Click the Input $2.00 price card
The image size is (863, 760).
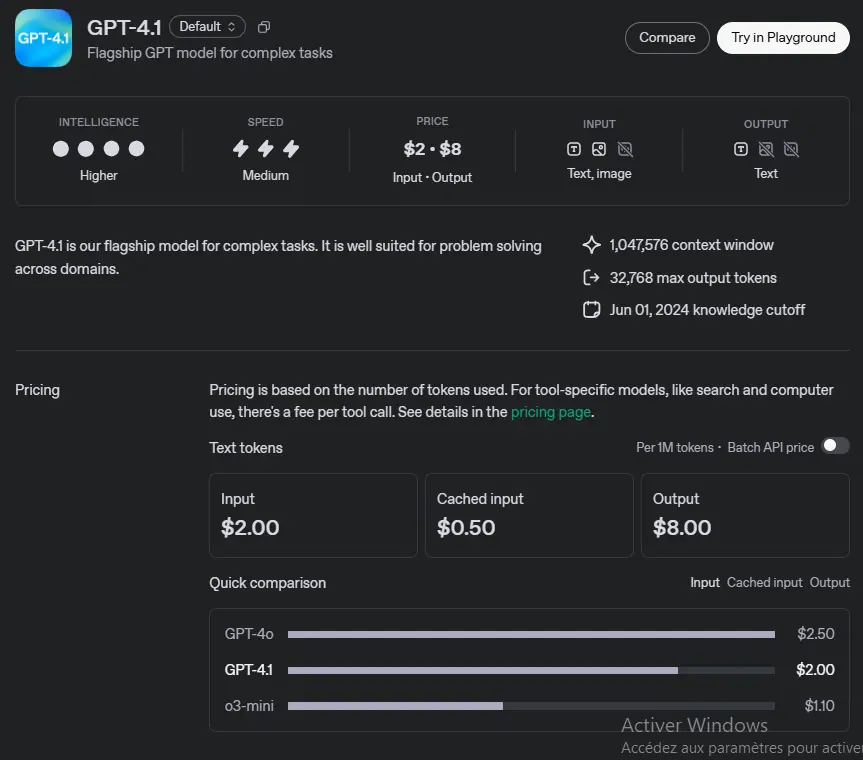[313, 516]
